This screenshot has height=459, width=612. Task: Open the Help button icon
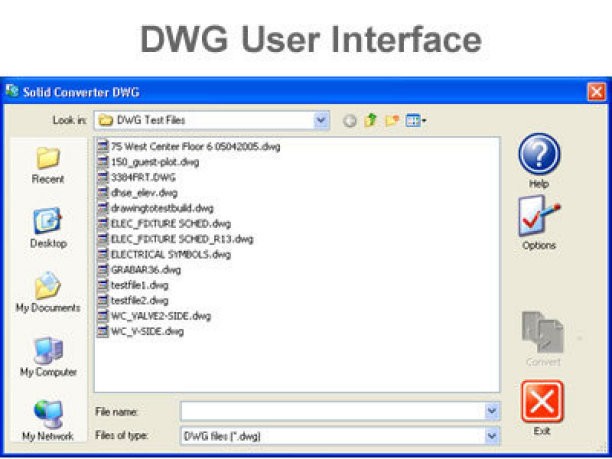click(x=539, y=154)
